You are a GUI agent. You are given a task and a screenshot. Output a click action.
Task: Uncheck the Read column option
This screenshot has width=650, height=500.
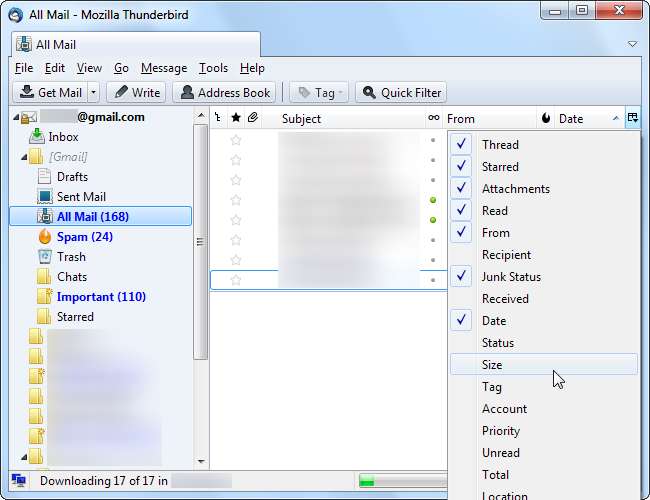coord(544,211)
